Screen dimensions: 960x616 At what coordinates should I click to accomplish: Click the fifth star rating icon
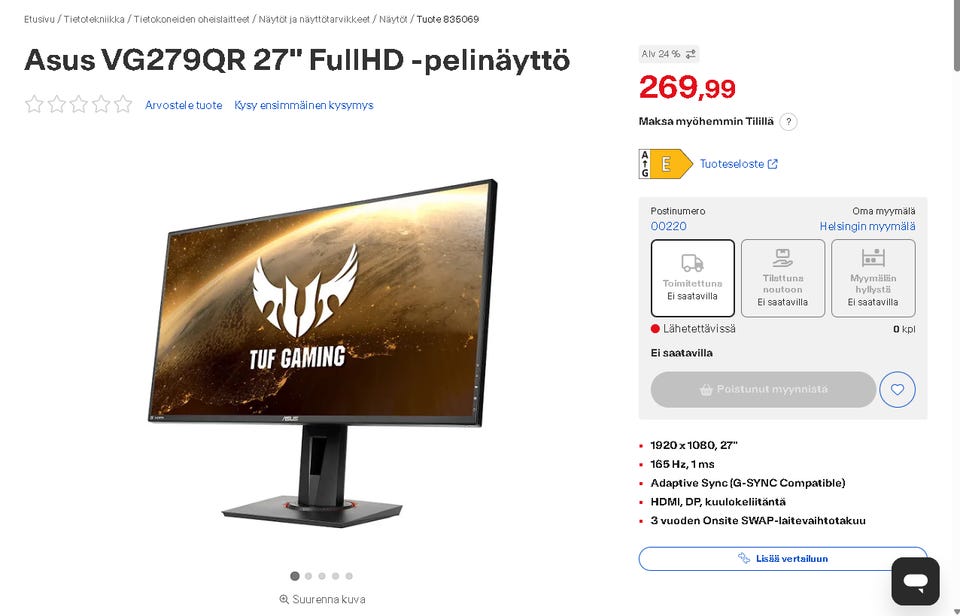(123, 104)
